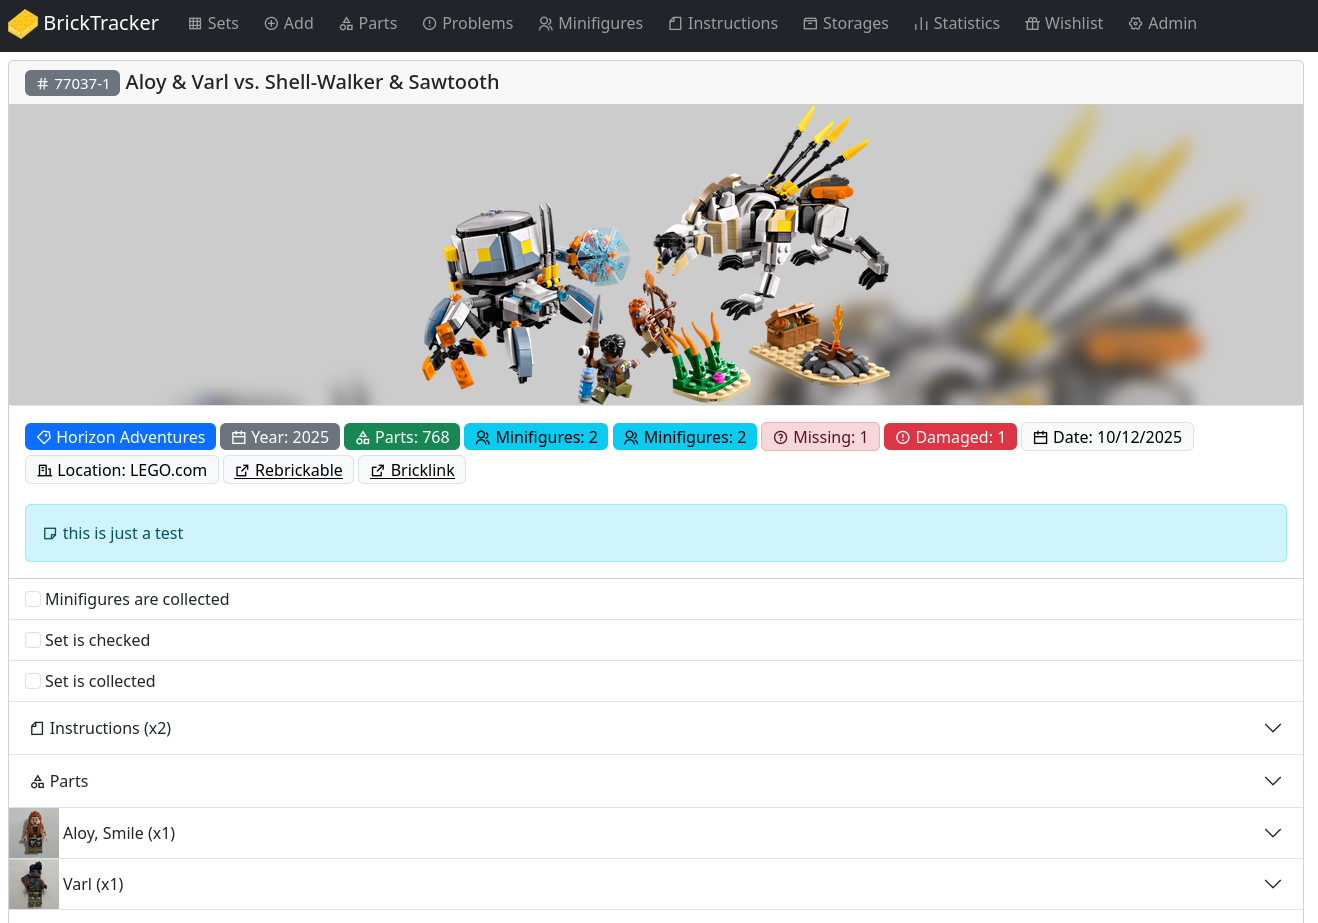
Task: Open the Statistics page
Action: pyautogui.click(x=957, y=23)
